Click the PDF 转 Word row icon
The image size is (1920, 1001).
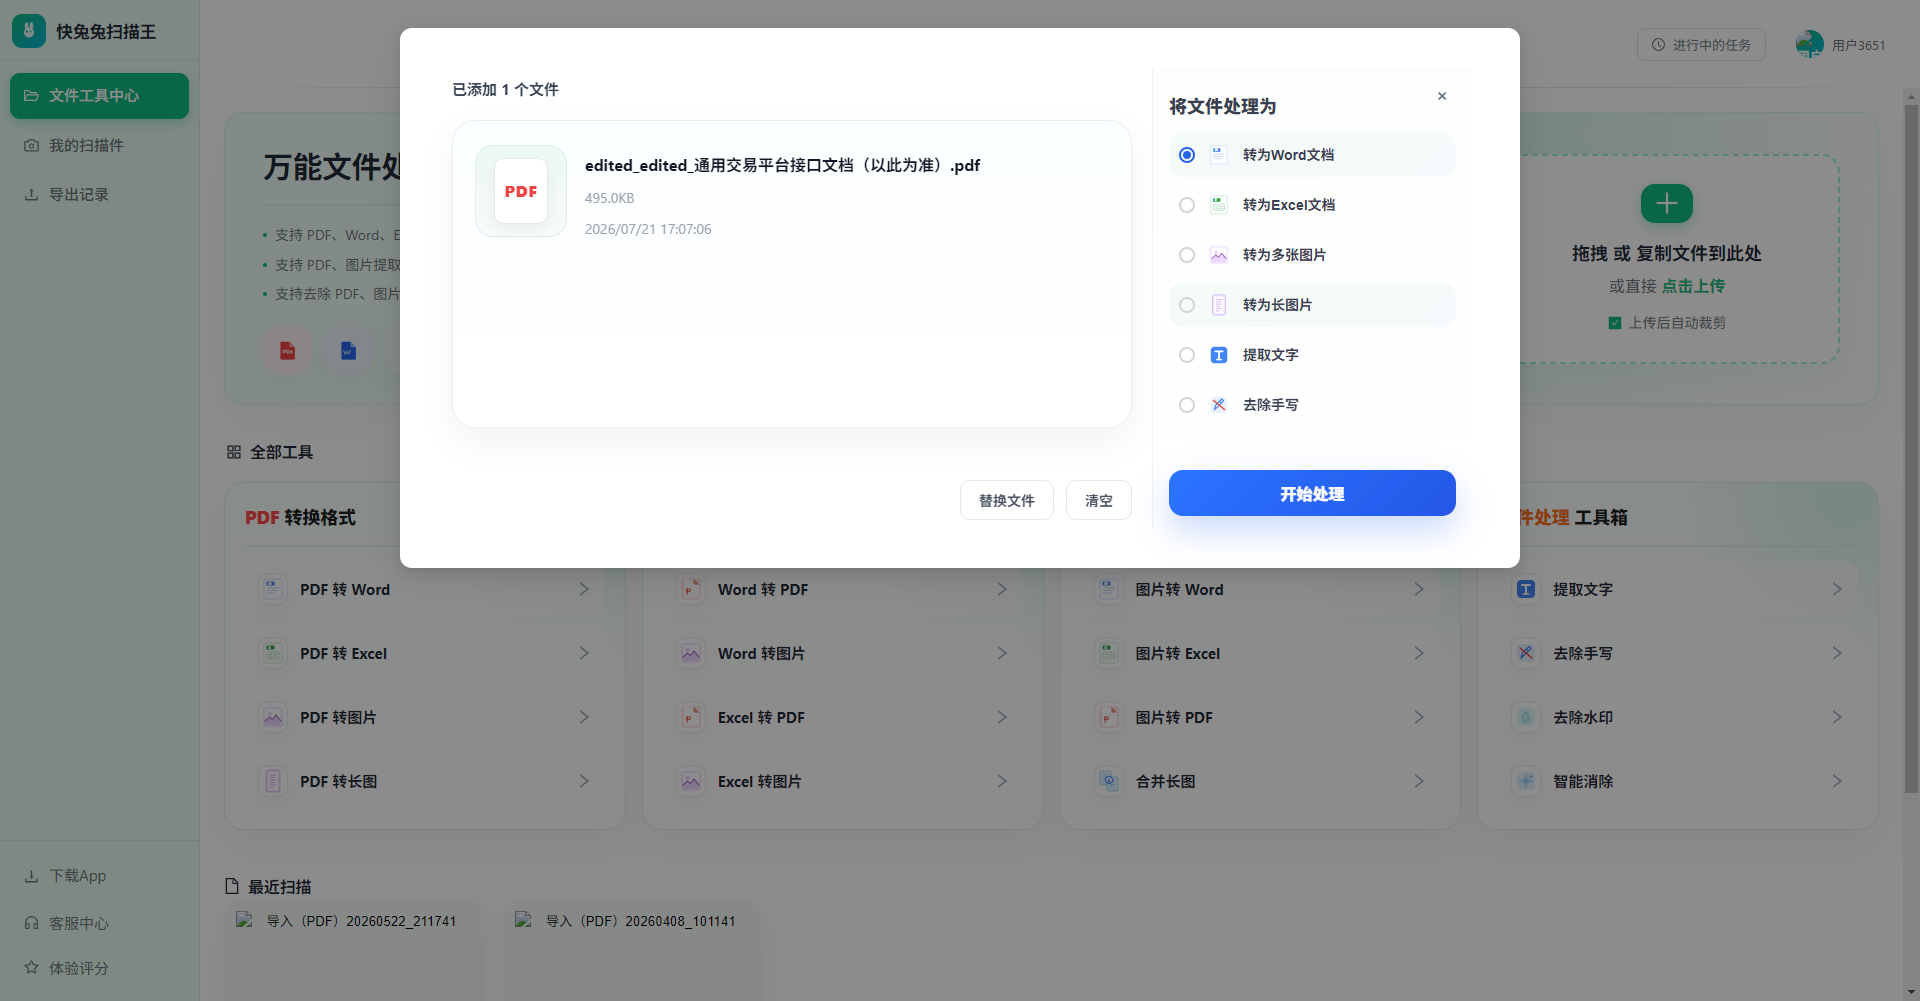[x=272, y=589]
